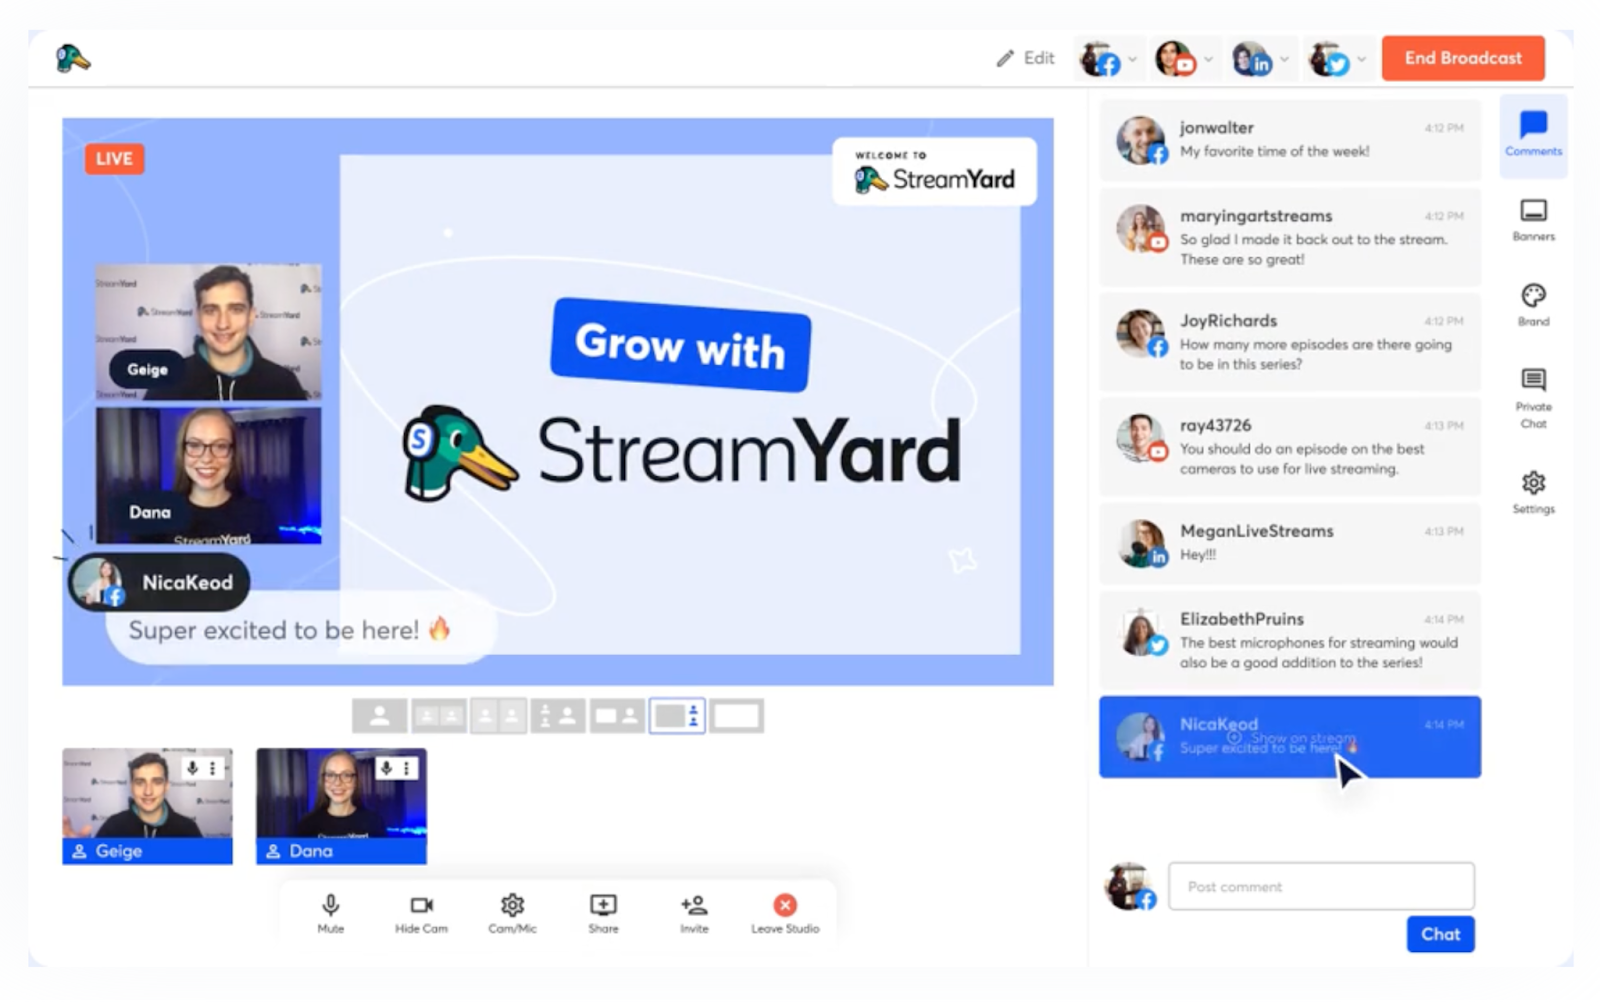
Task: Click the MeganLiveStreams "Hey!!!" comment
Action: 1290,543
